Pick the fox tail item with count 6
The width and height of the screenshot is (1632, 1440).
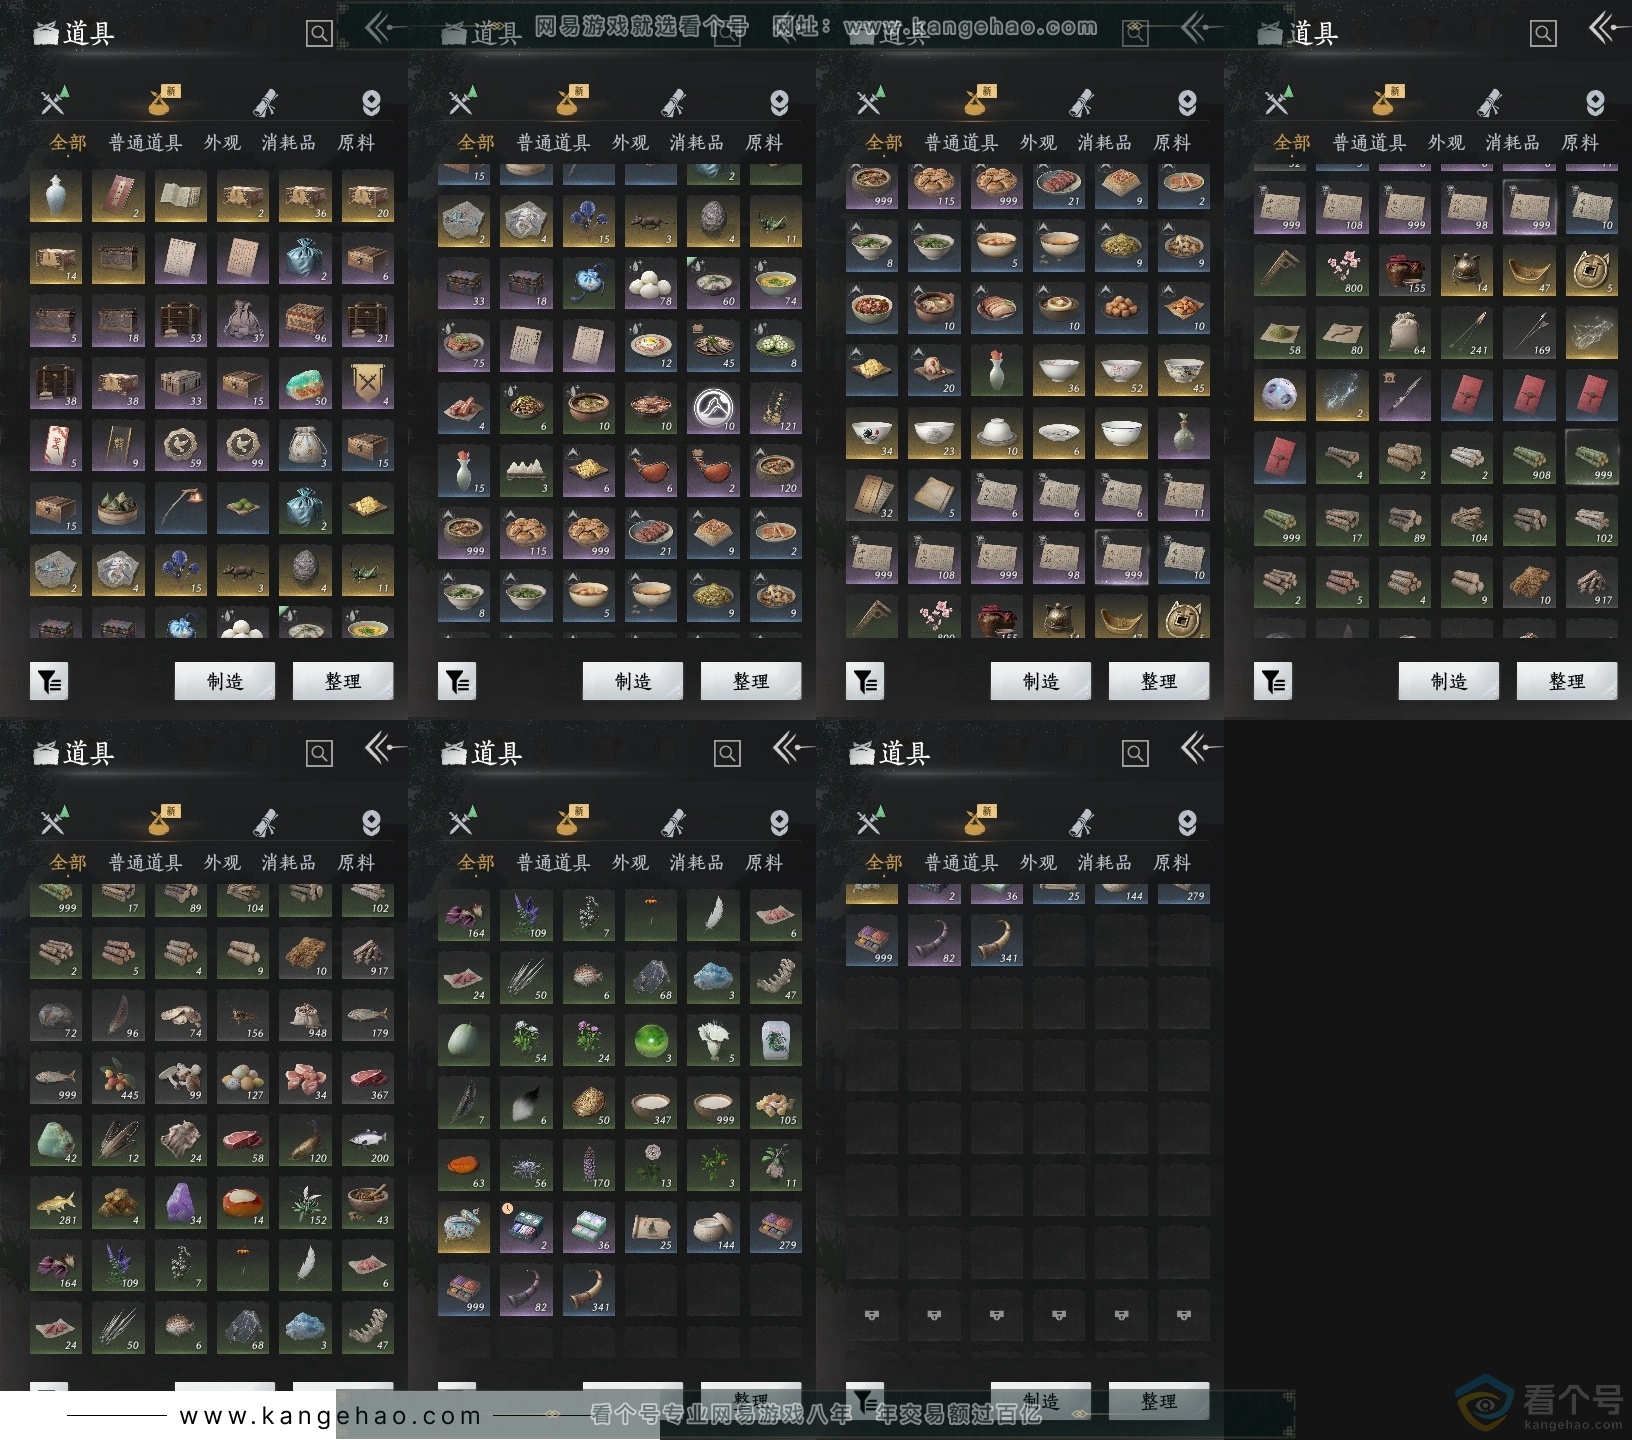tap(525, 1103)
